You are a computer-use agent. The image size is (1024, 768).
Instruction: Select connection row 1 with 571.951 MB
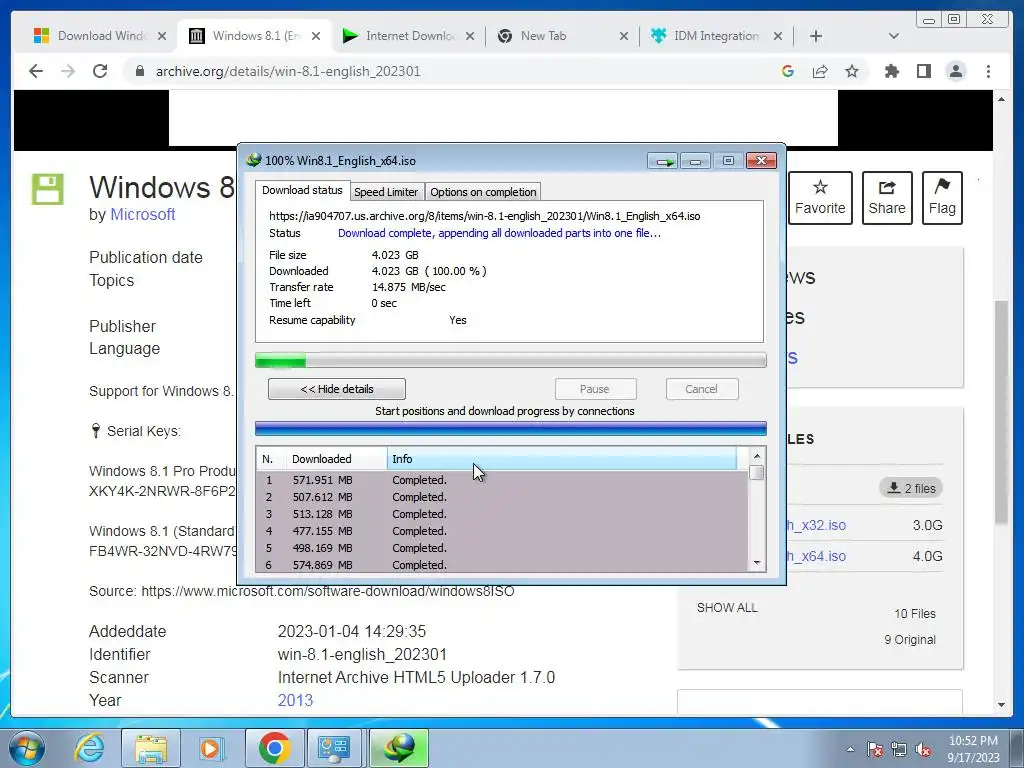pyautogui.click(x=502, y=480)
